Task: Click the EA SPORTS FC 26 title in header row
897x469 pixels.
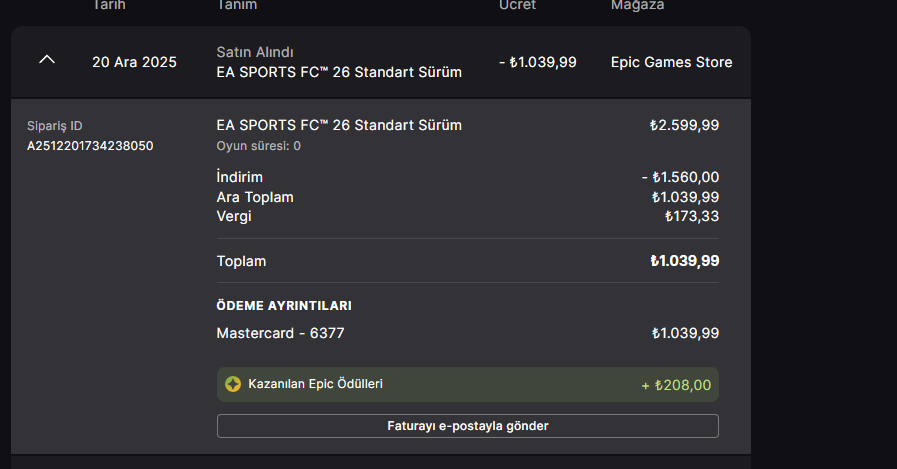Action: (339, 72)
